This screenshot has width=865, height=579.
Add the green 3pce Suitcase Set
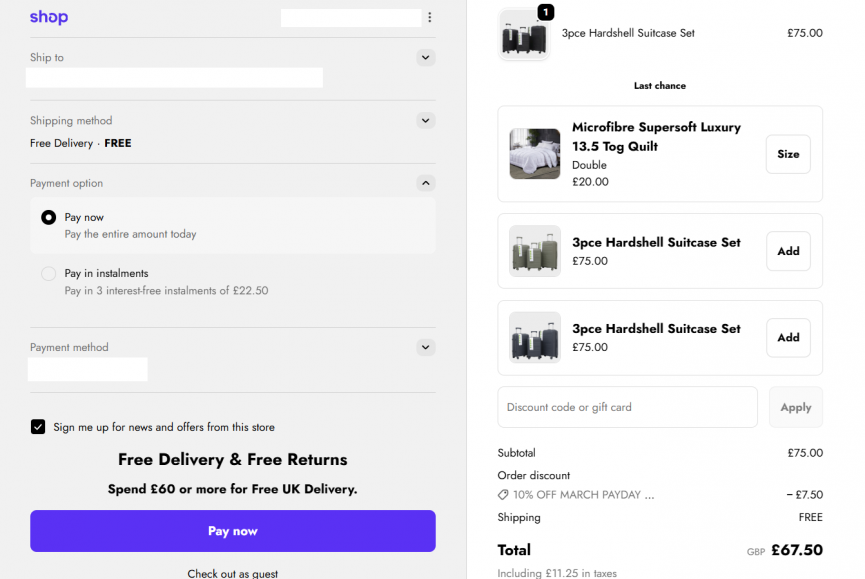788,251
